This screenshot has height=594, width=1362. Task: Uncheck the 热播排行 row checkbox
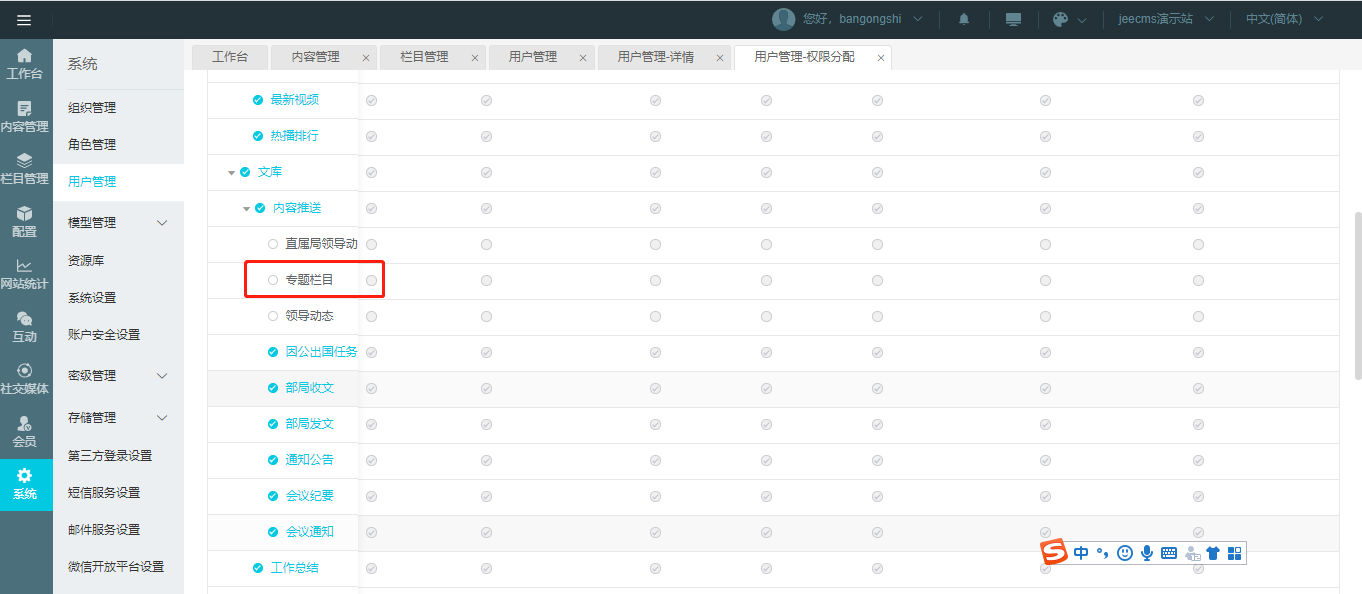click(258, 136)
